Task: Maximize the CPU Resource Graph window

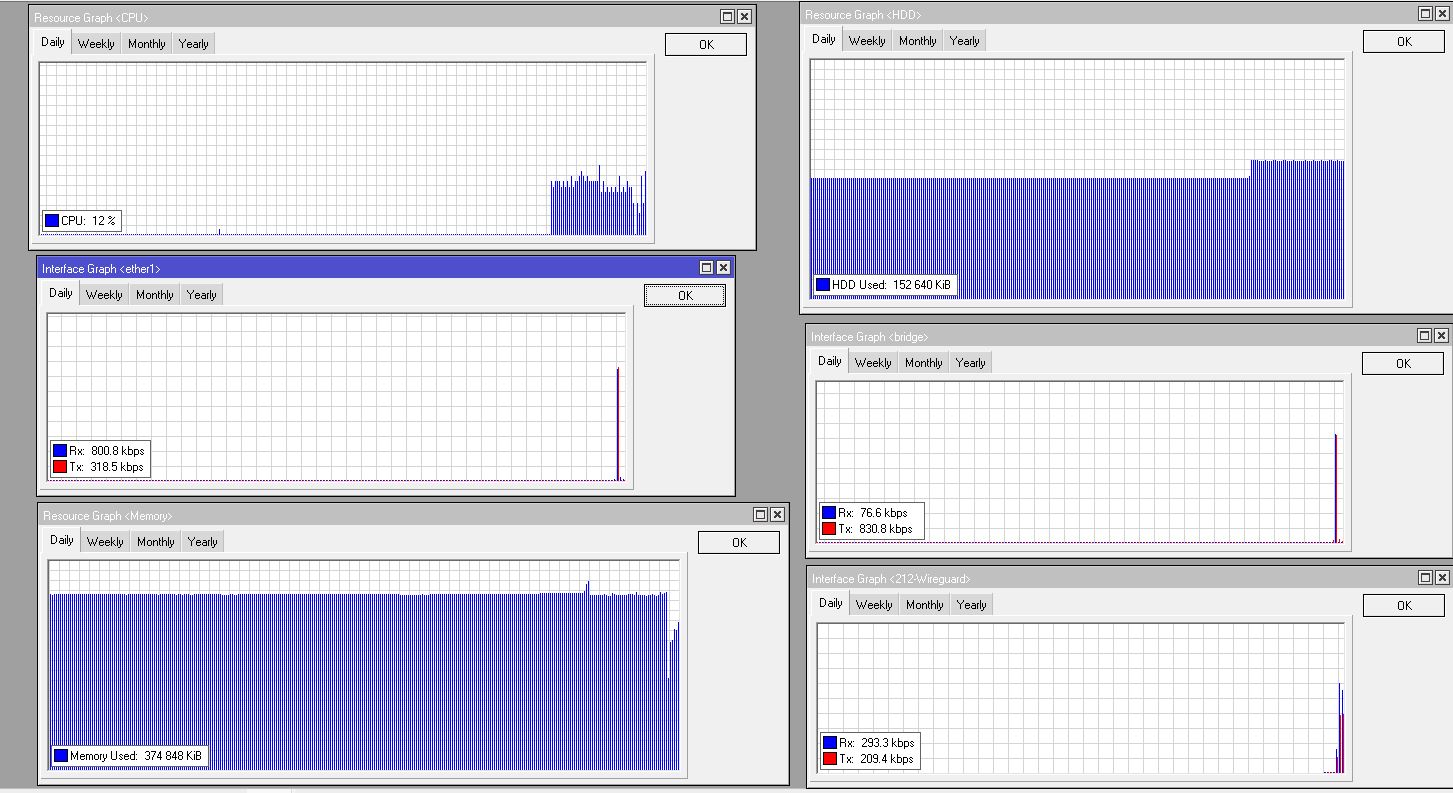Action: click(x=727, y=17)
